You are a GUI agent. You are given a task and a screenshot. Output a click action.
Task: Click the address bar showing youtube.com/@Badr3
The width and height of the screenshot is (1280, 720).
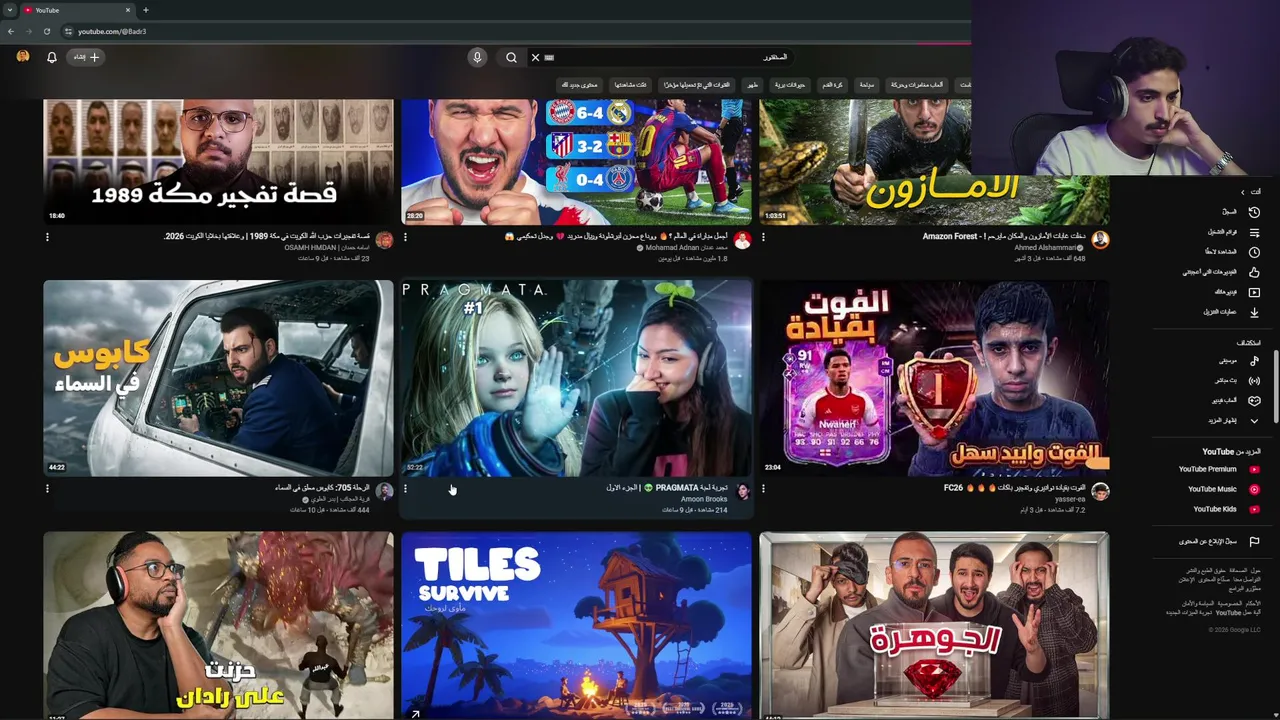111,31
